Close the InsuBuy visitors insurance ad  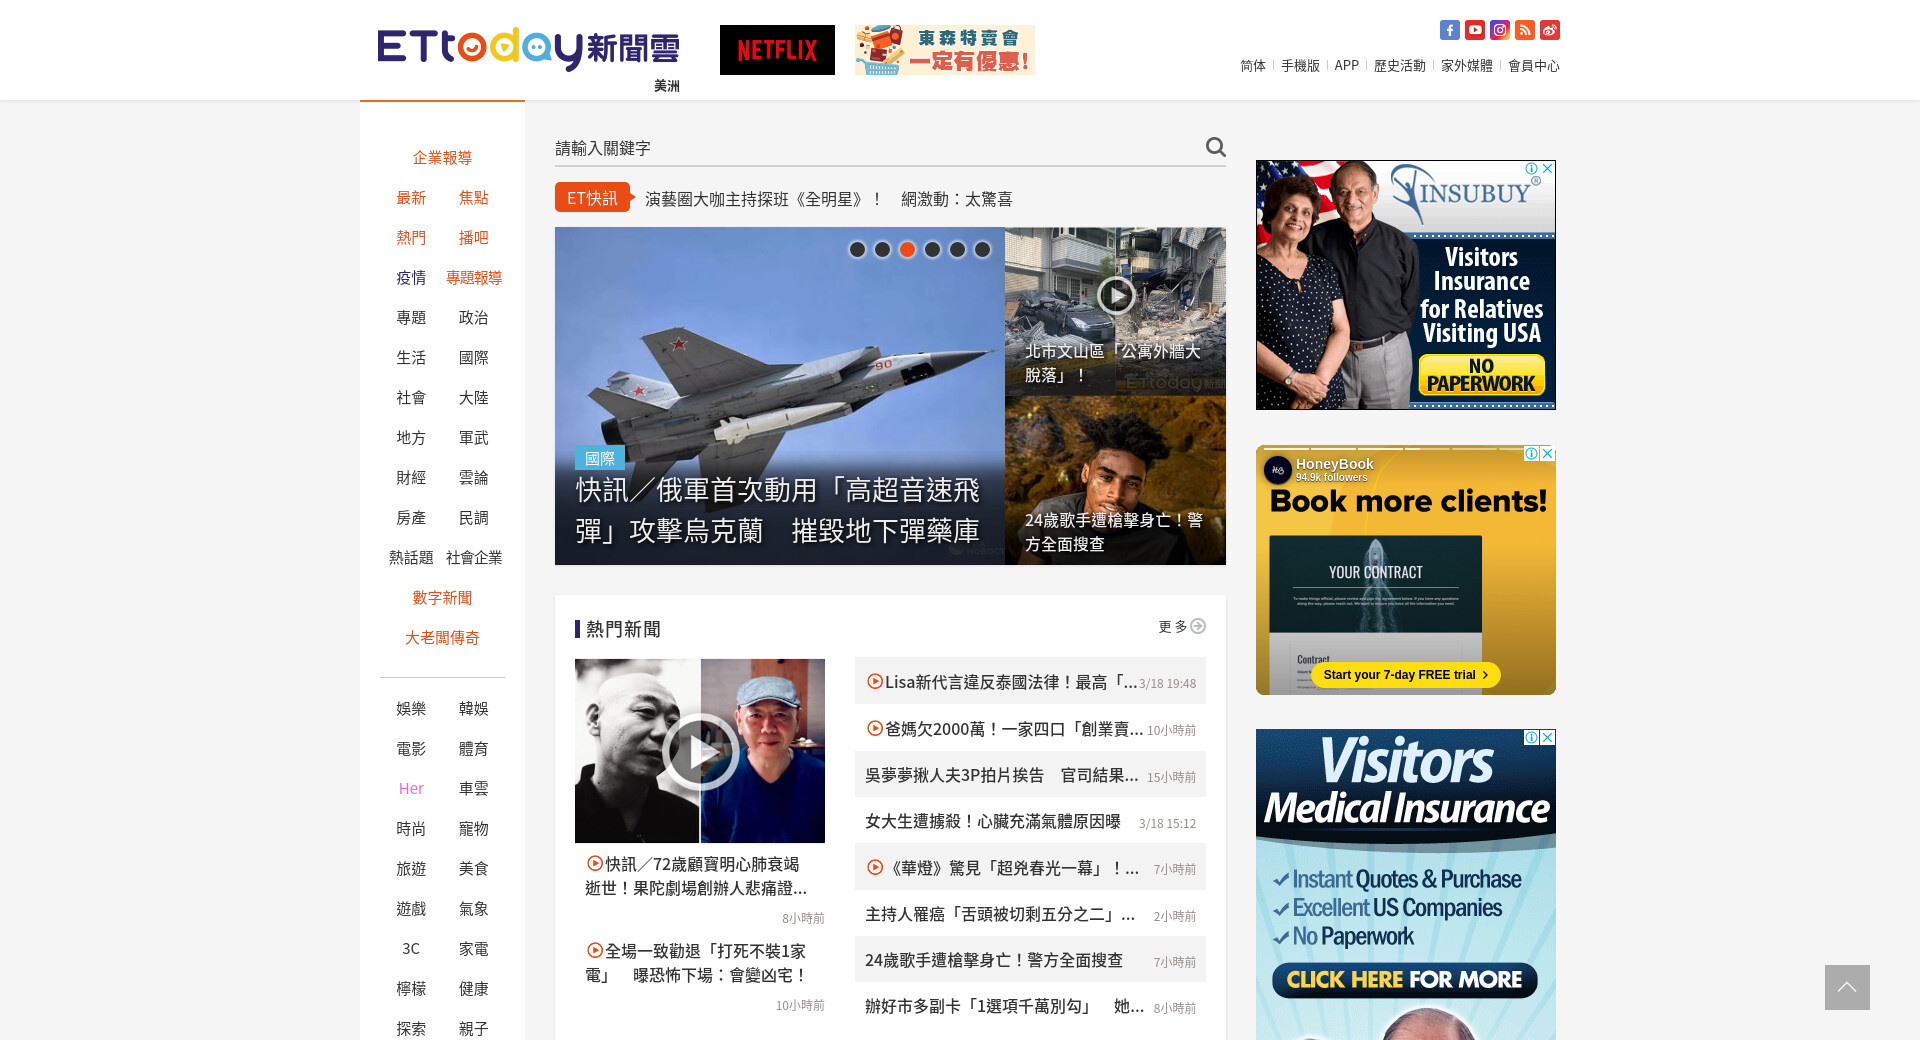tap(1547, 169)
